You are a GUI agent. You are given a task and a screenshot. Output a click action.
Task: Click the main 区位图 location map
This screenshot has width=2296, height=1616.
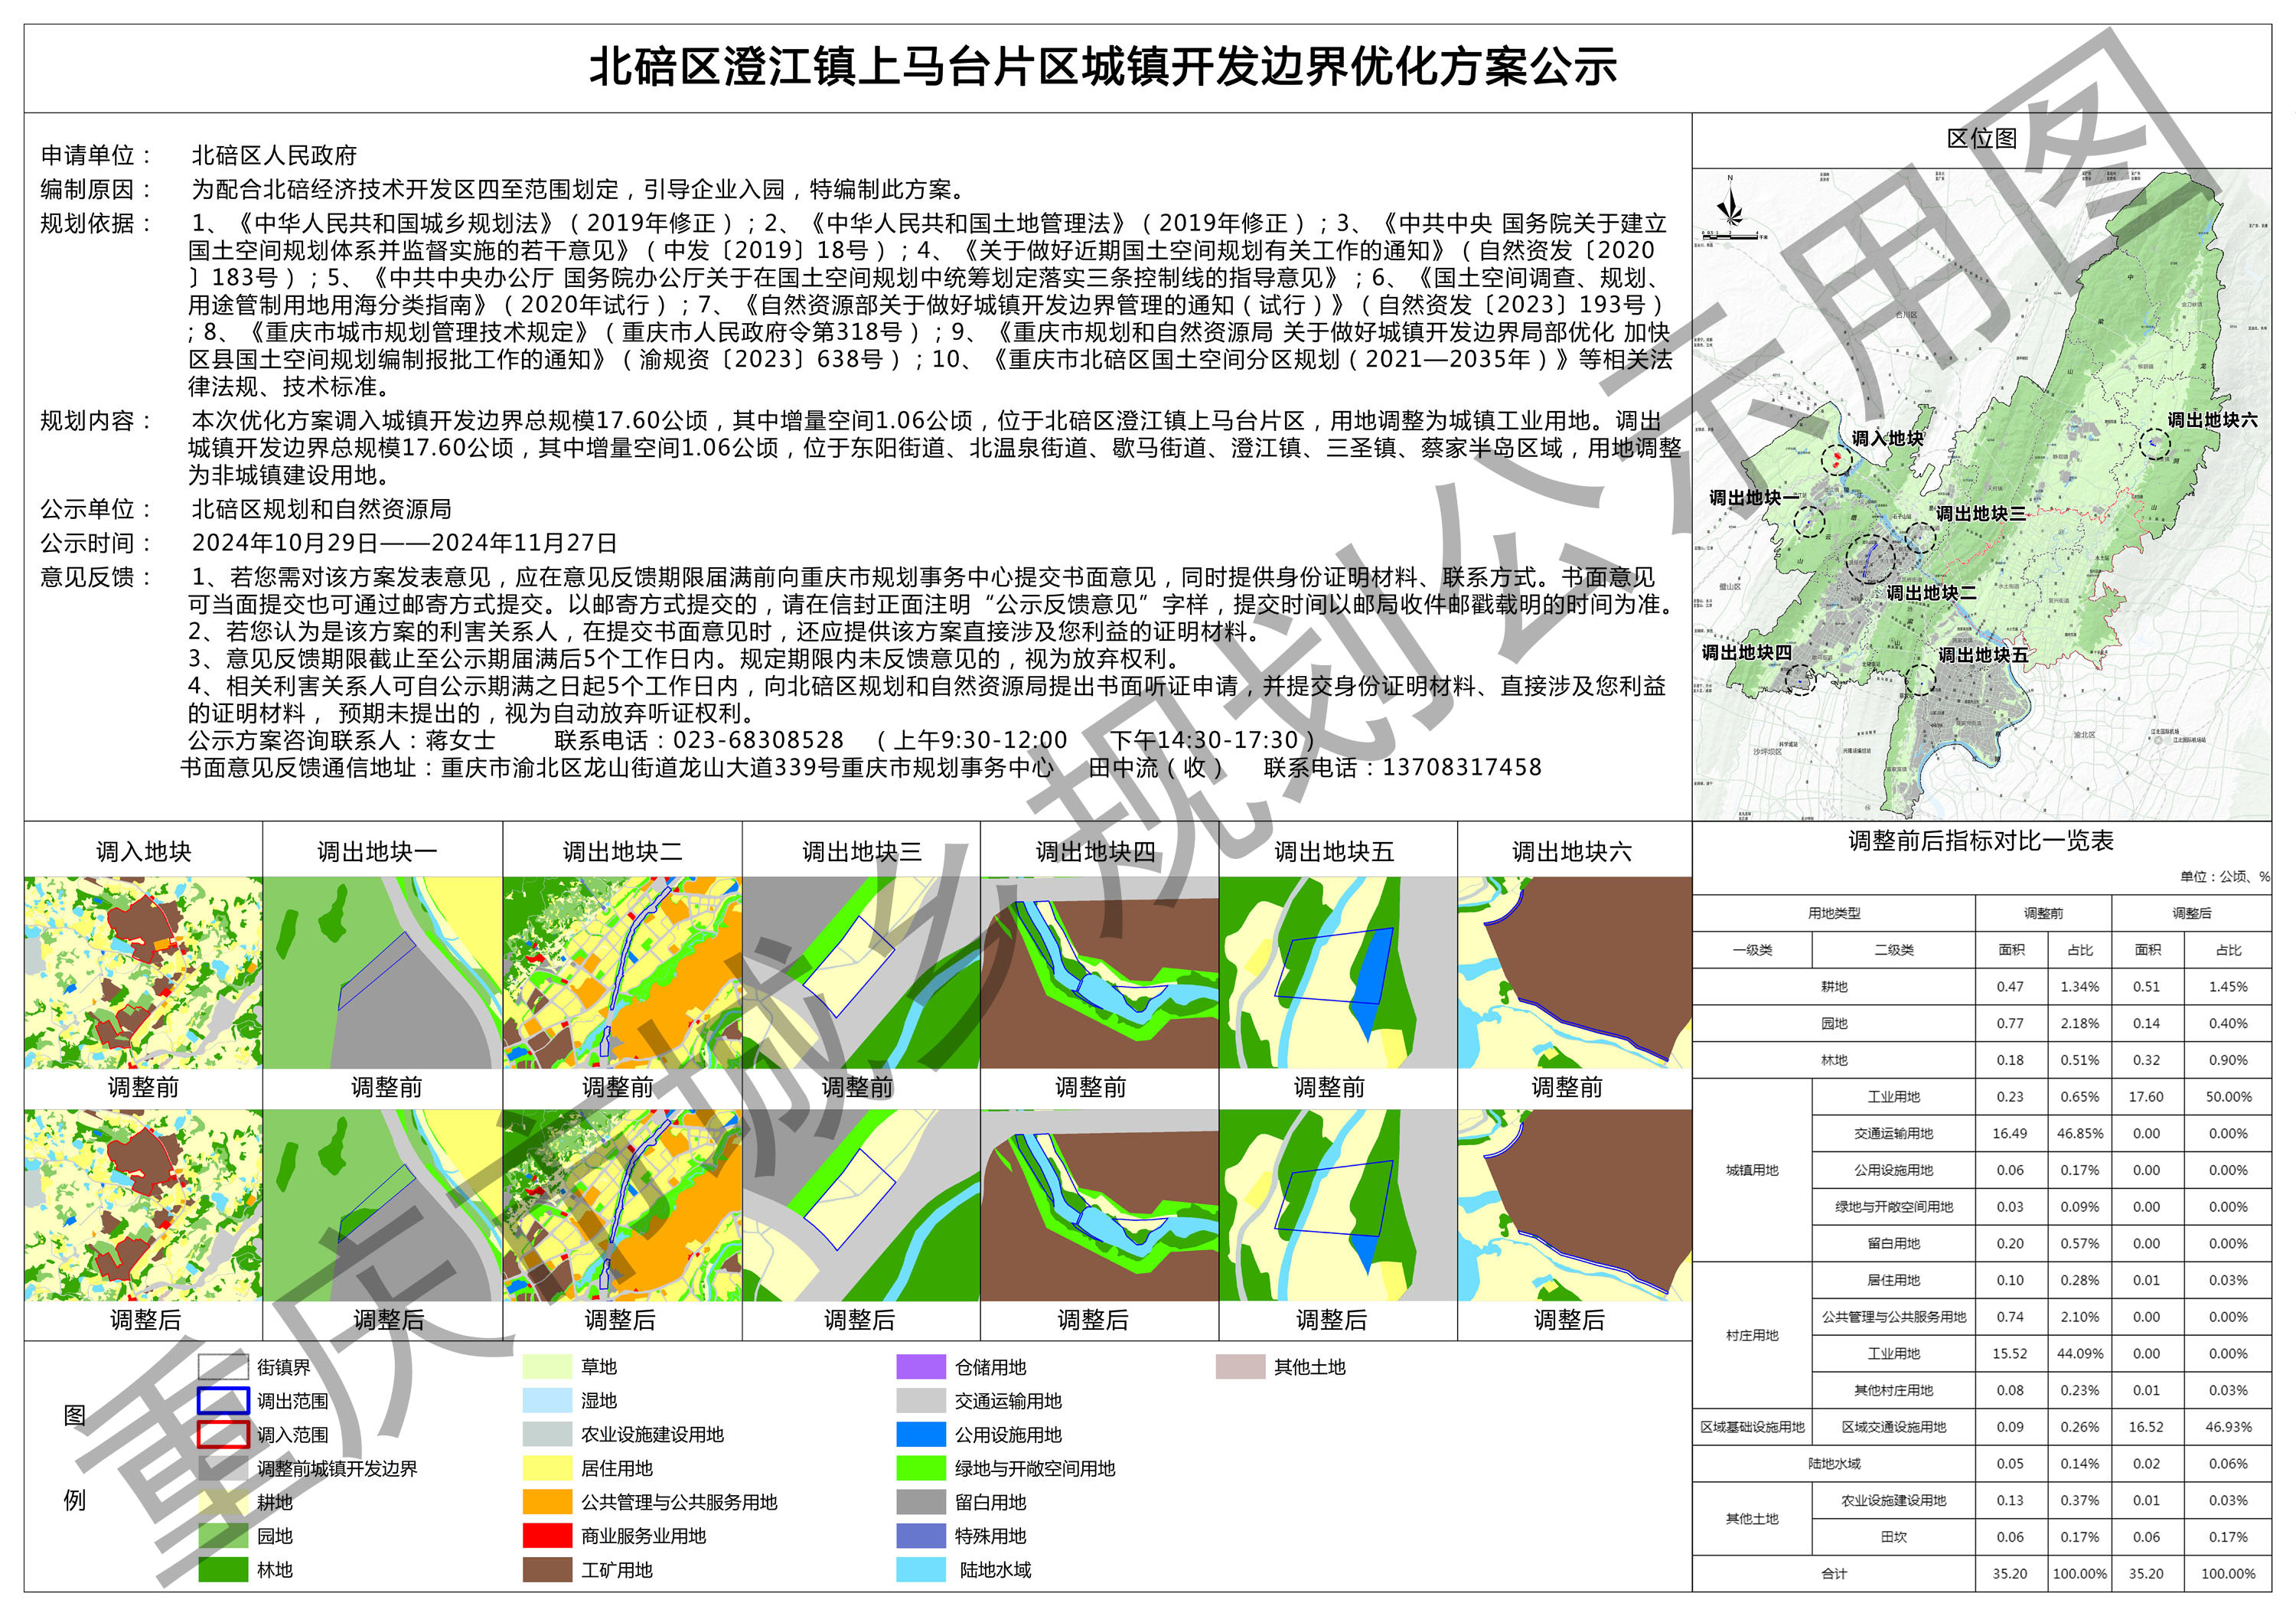click(x=1982, y=494)
